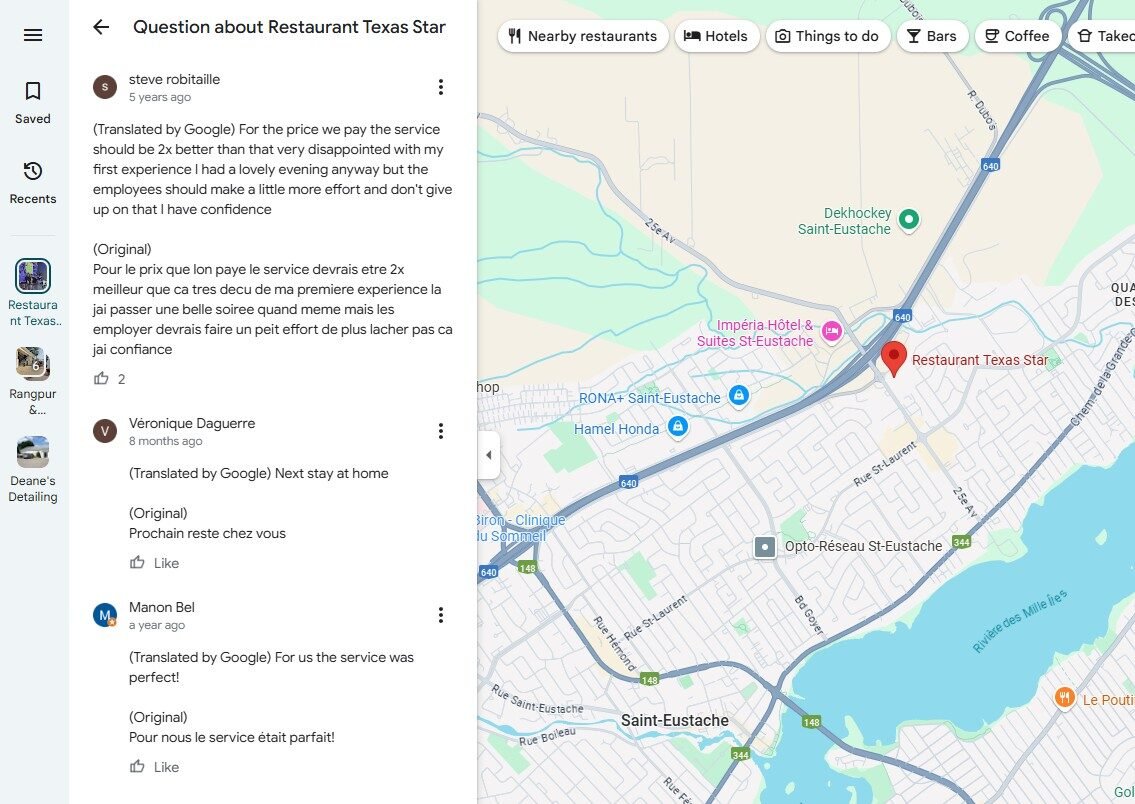Click the Restaurant Texas Star map pin
This screenshot has width=1135, height=804.
(894, 357)
